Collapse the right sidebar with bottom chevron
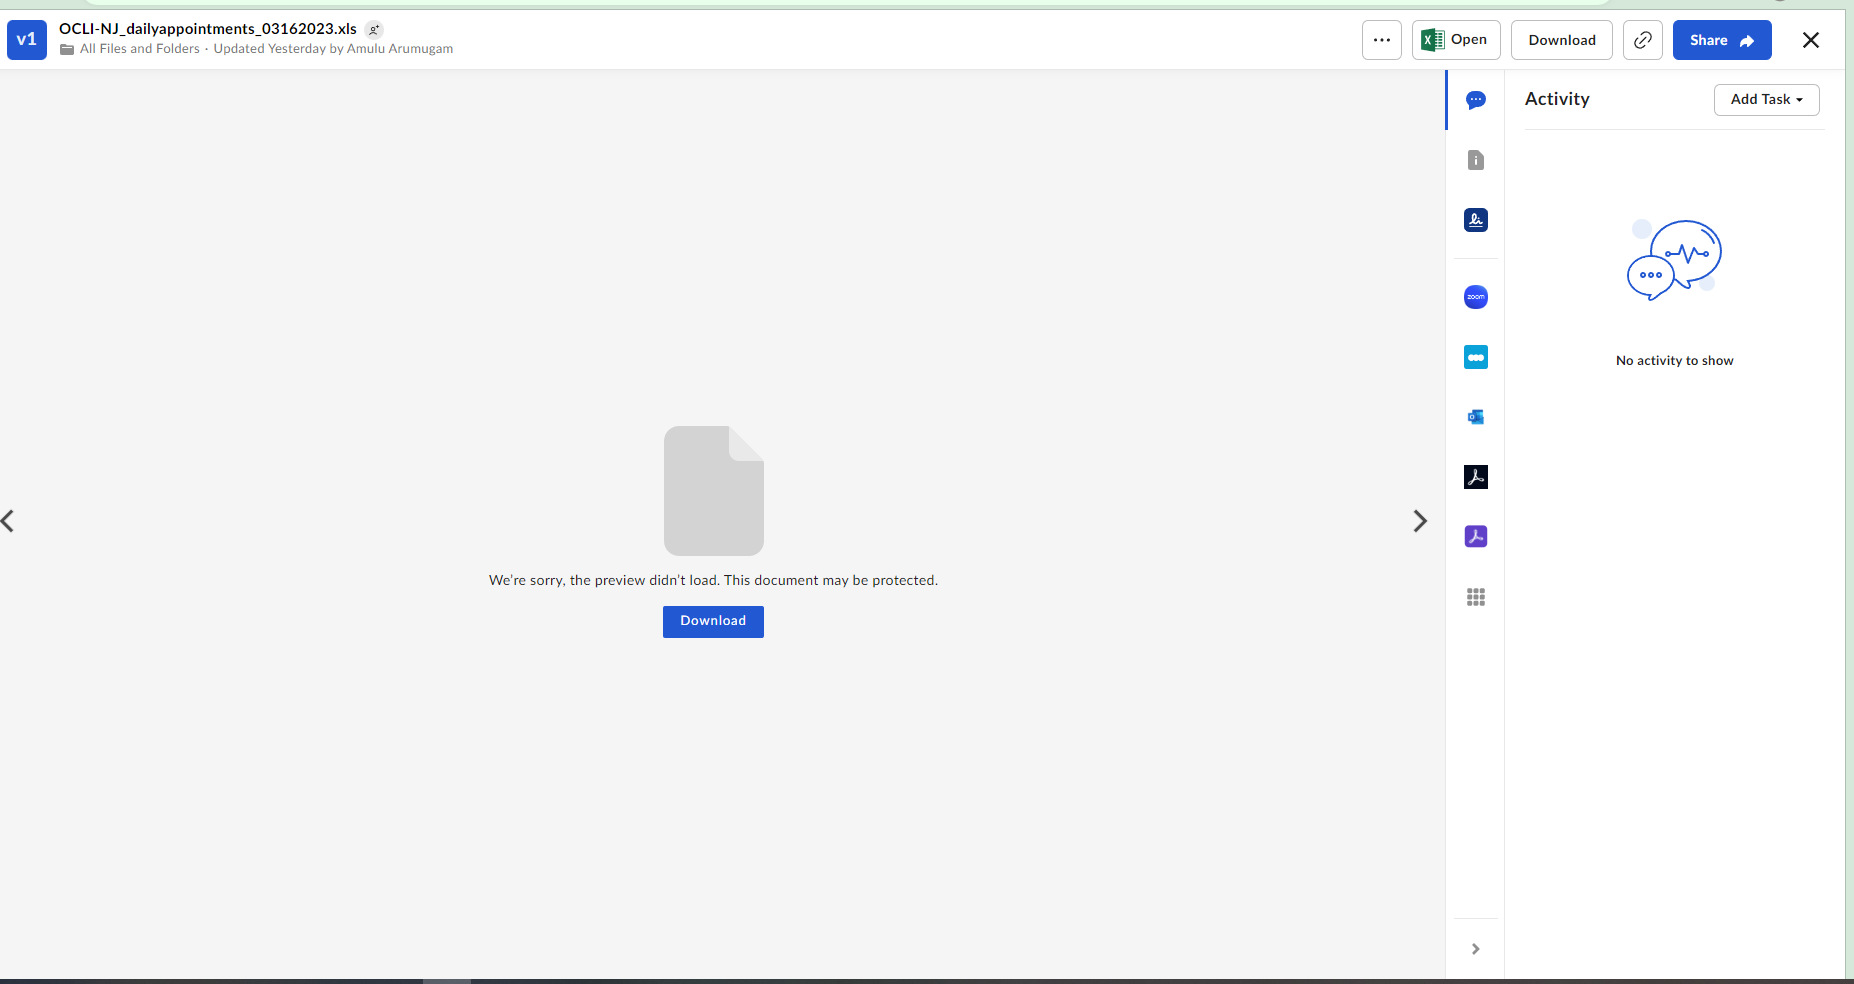 coord(1475,949)
